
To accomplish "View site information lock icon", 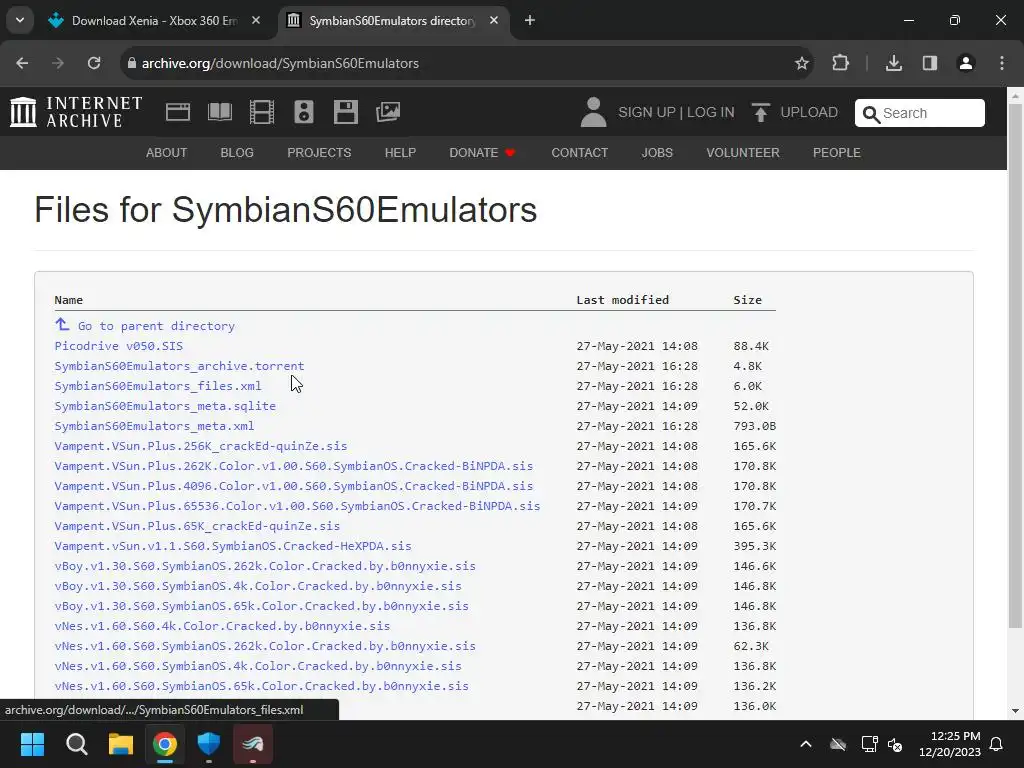I will click(x=132, y=63).
